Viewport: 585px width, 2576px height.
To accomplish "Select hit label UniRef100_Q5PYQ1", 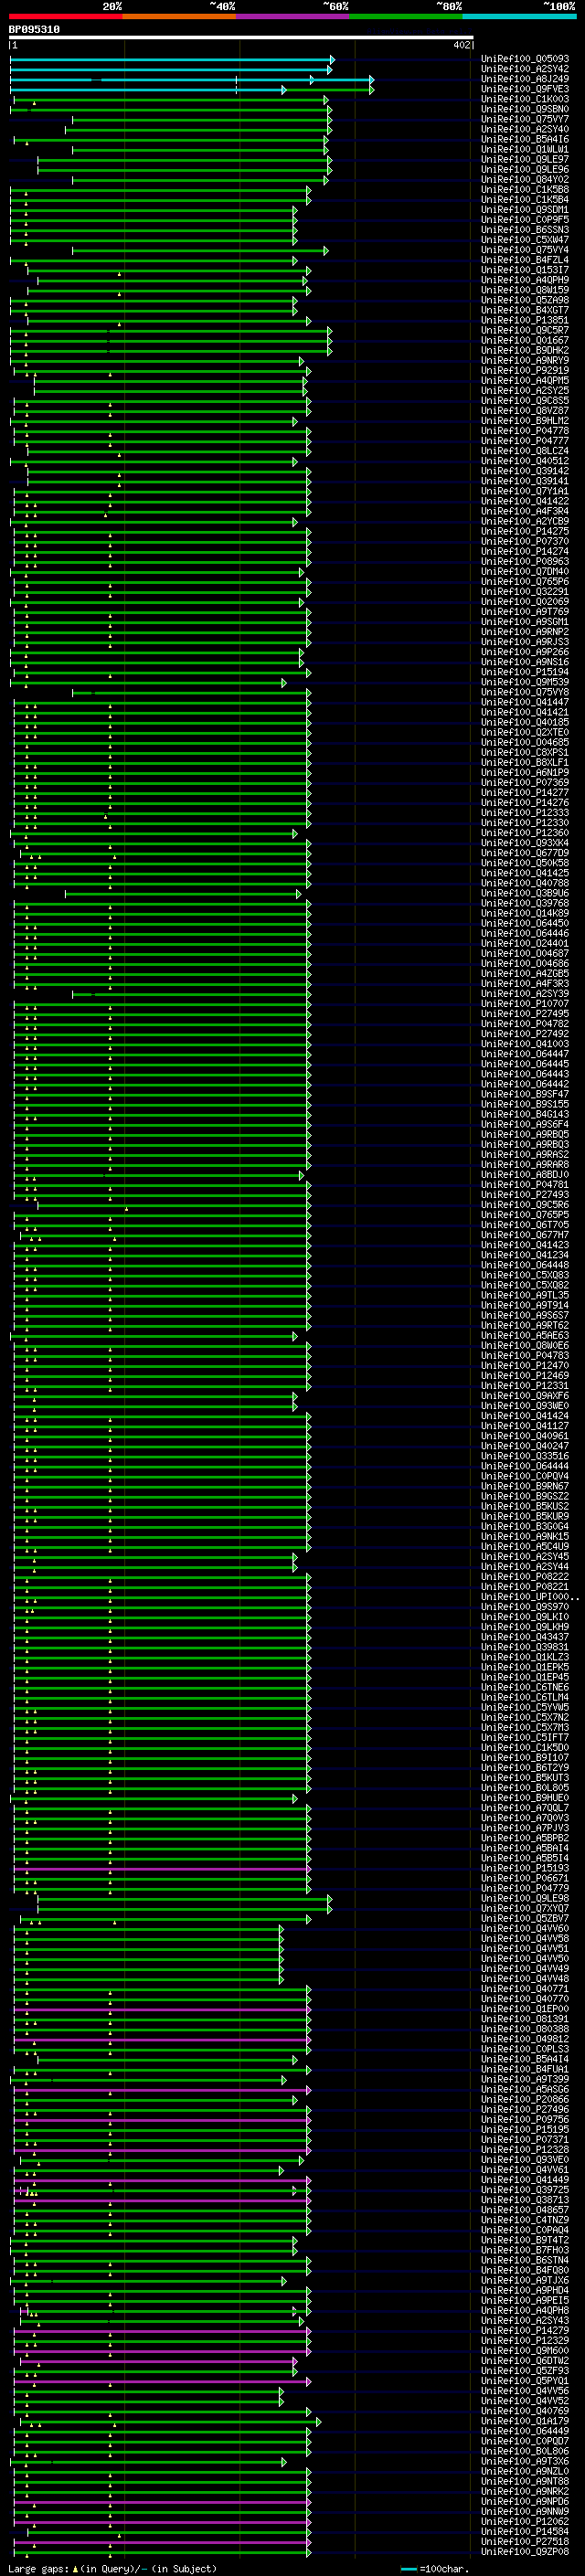I will click(525, 2380).
